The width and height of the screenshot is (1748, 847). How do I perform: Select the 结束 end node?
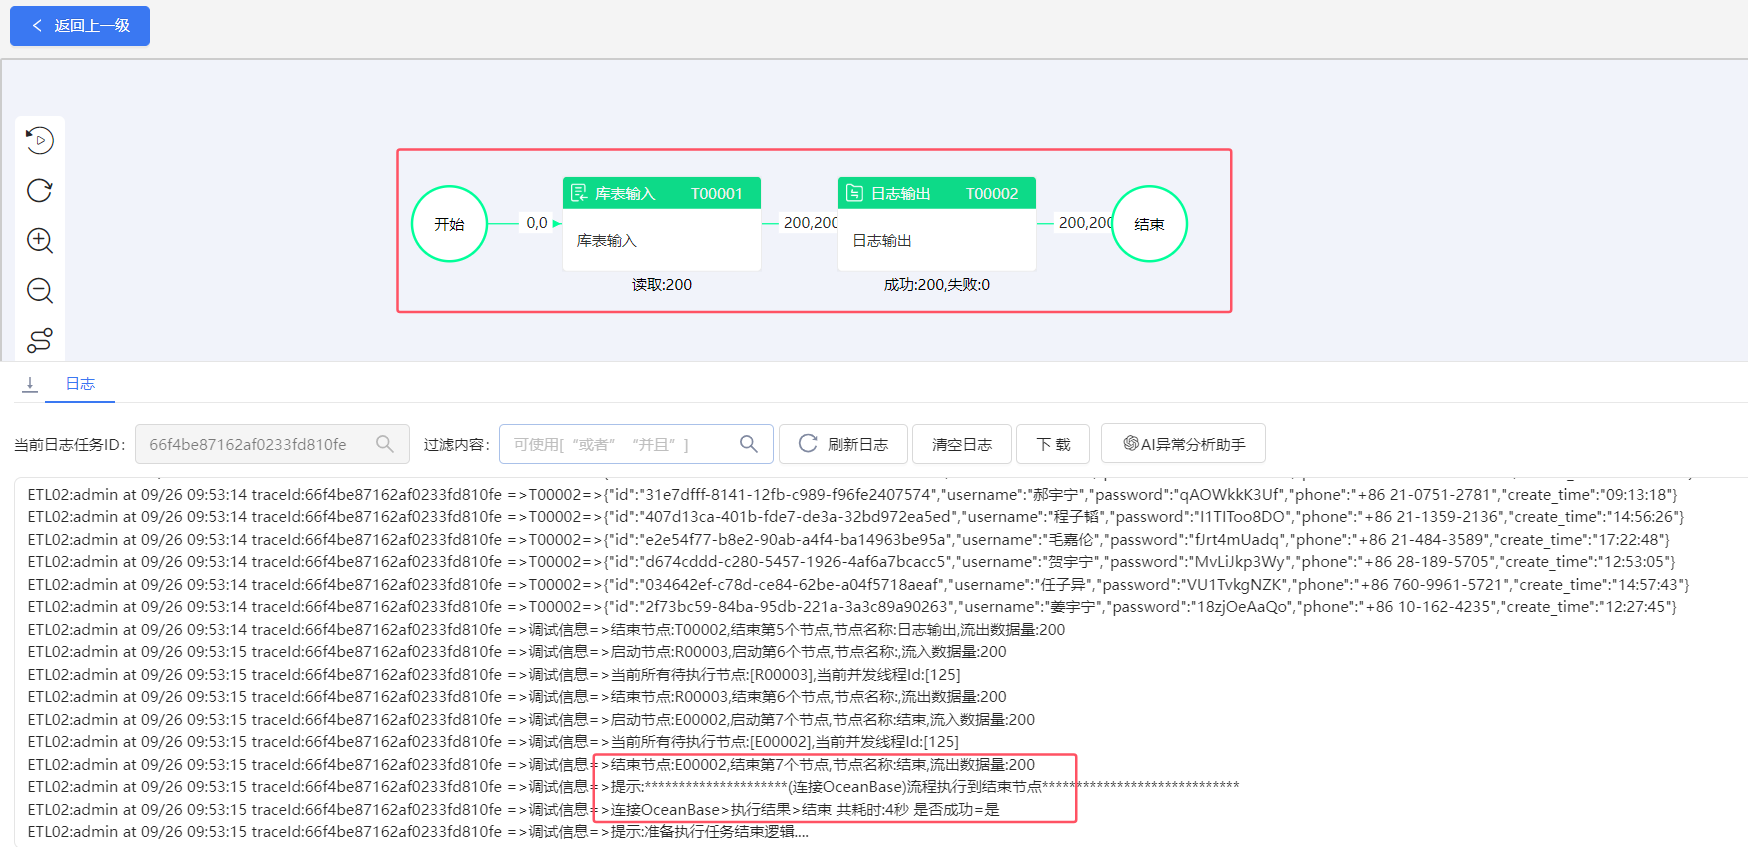tap(1149, 224)
